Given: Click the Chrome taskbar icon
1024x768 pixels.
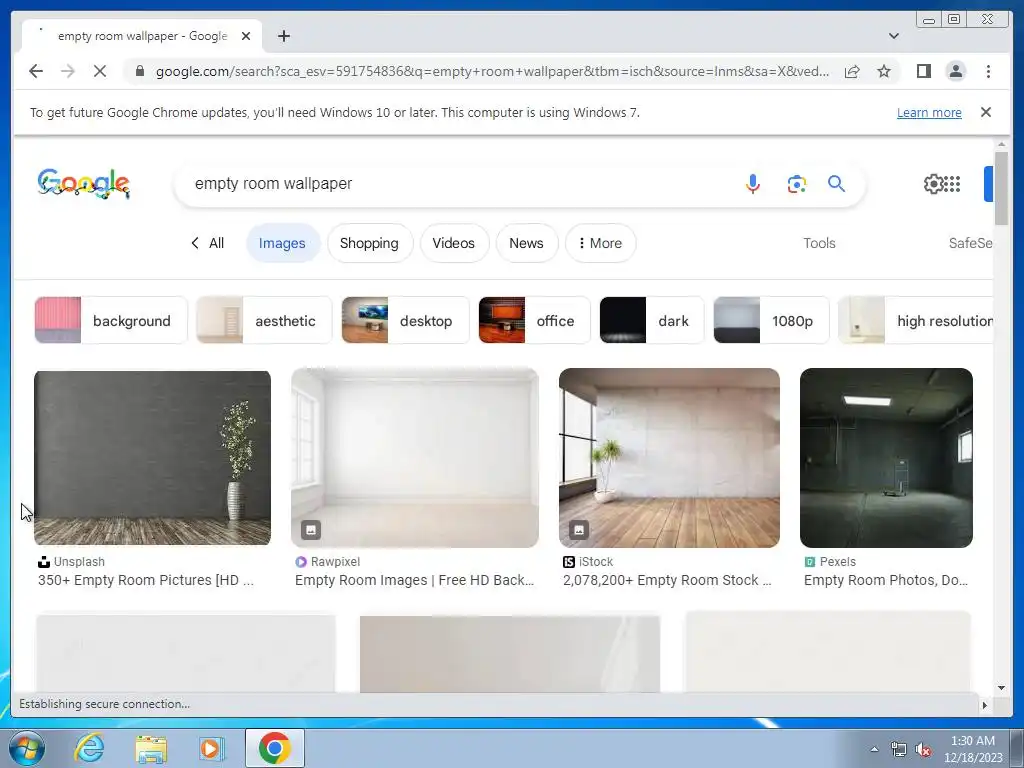Looking at the screenshot, I should click(275, 748).
